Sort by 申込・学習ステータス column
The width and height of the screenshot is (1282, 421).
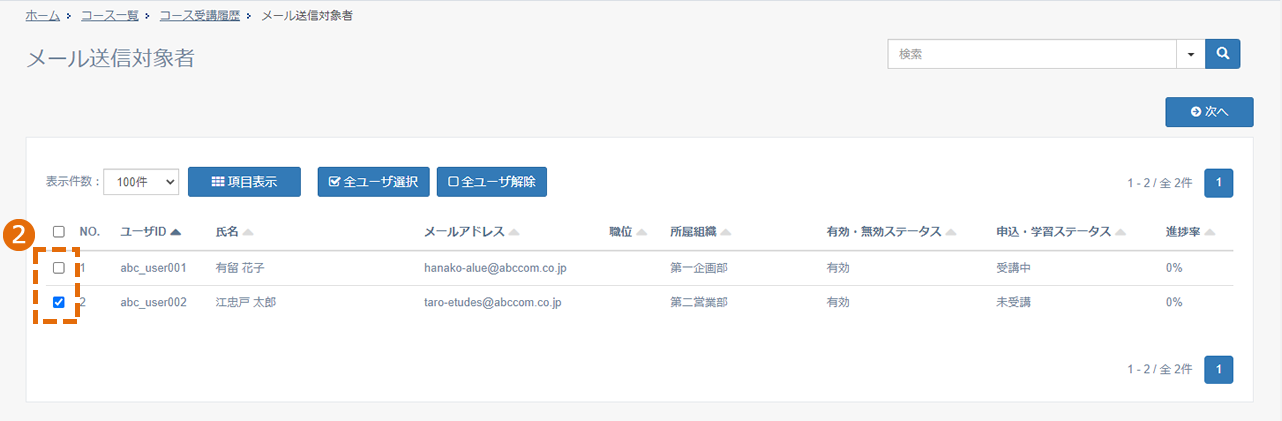click(x=1061, y=232)
